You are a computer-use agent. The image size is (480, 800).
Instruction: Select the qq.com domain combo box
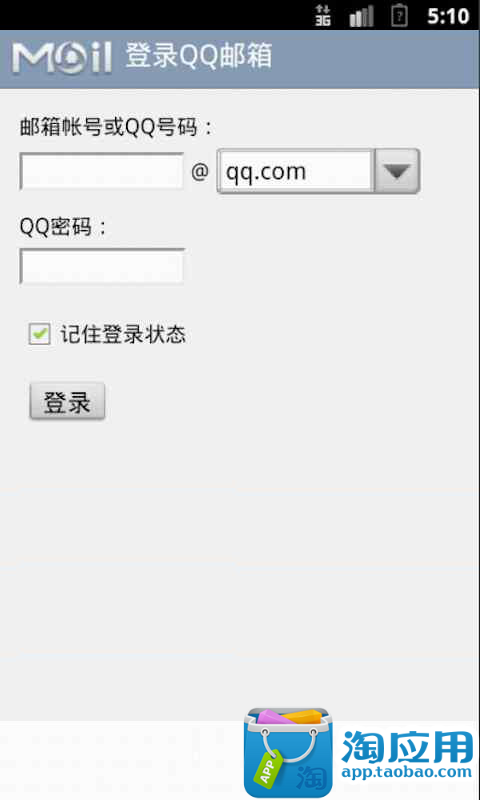pyautogui.click(x=318, y=171)
